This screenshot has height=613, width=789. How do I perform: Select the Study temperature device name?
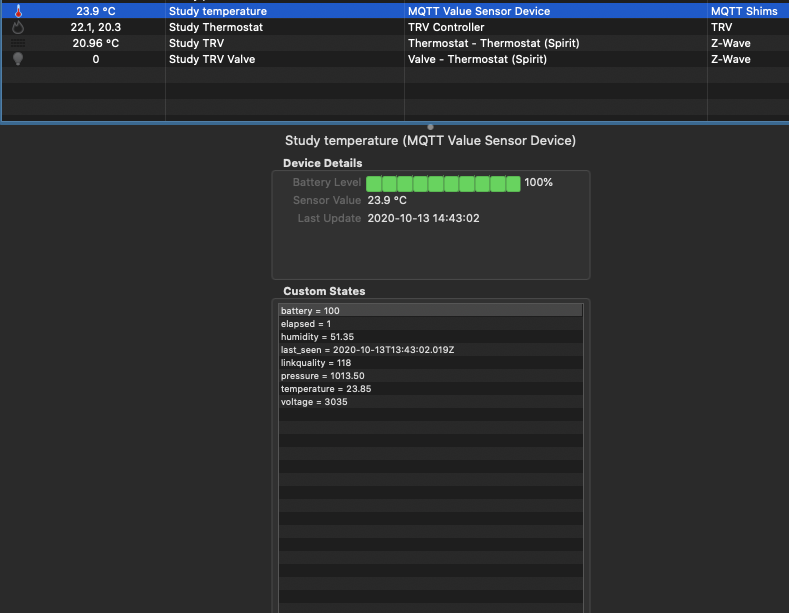(218, 11)
